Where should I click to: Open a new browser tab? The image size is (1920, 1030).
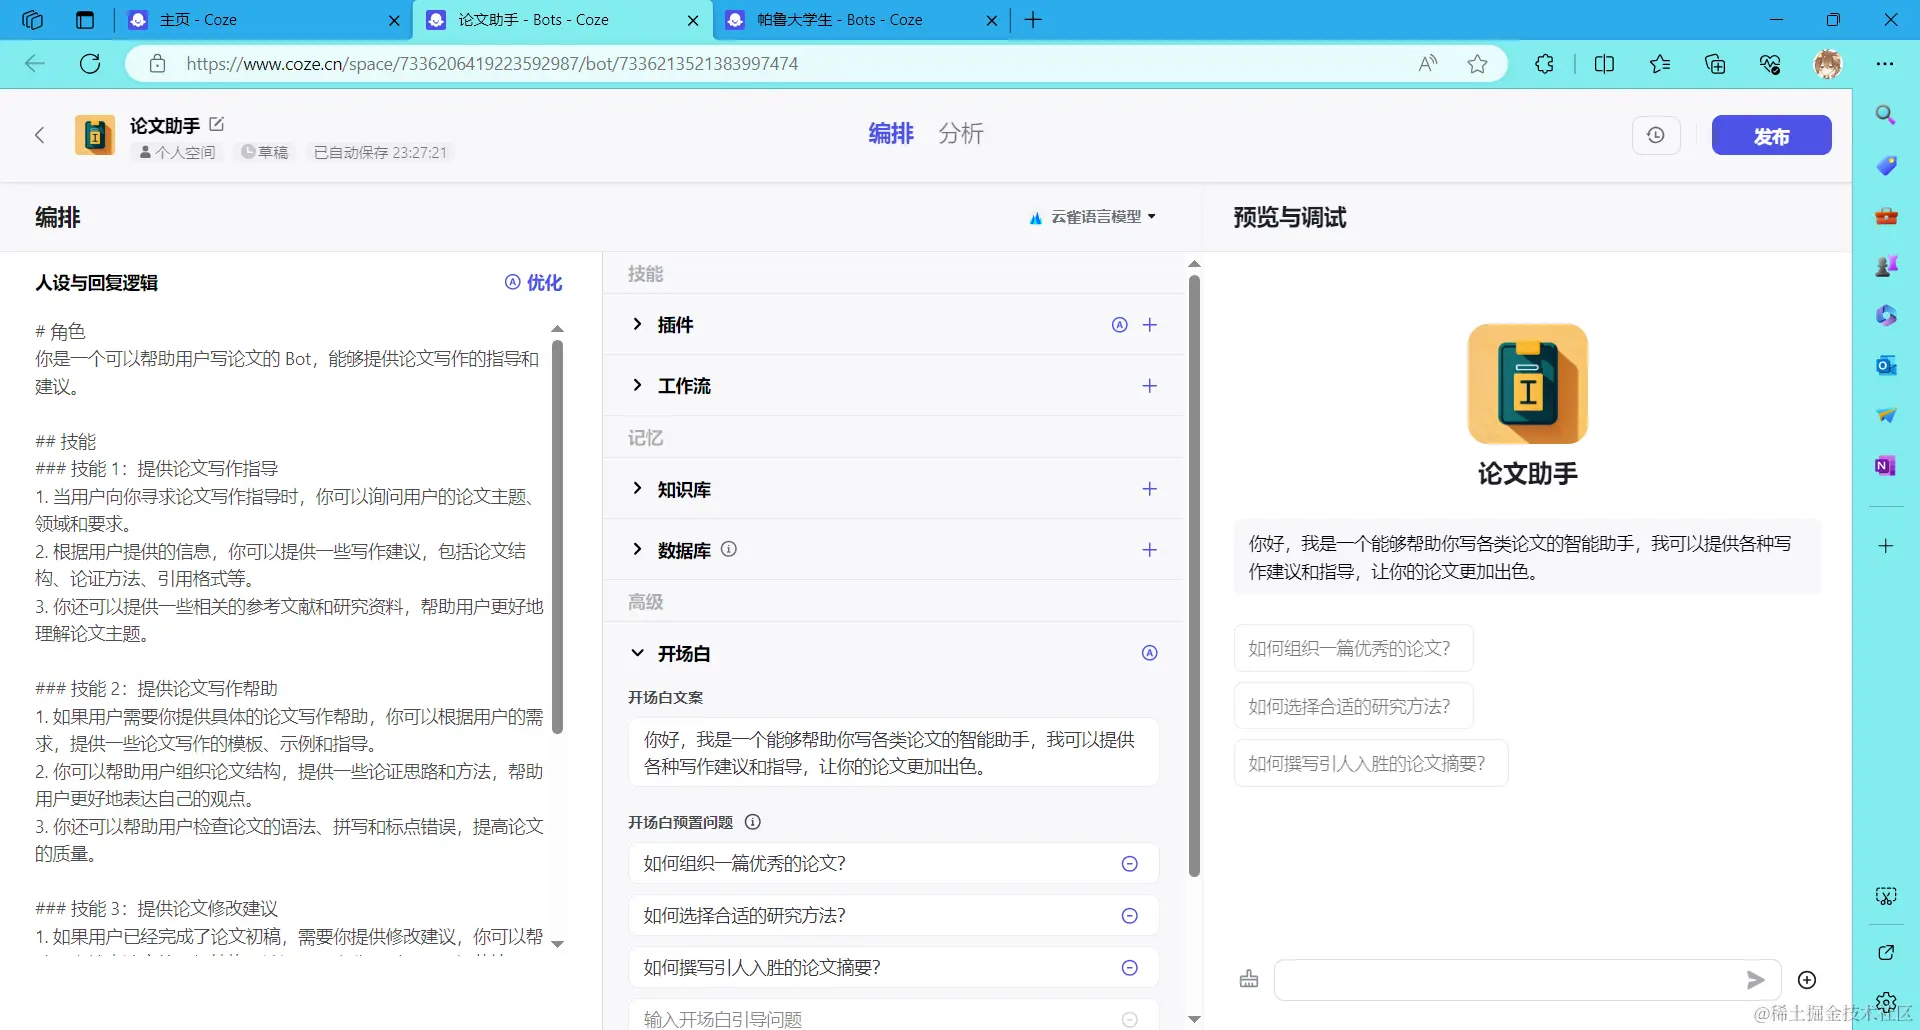pos(1033,20)
